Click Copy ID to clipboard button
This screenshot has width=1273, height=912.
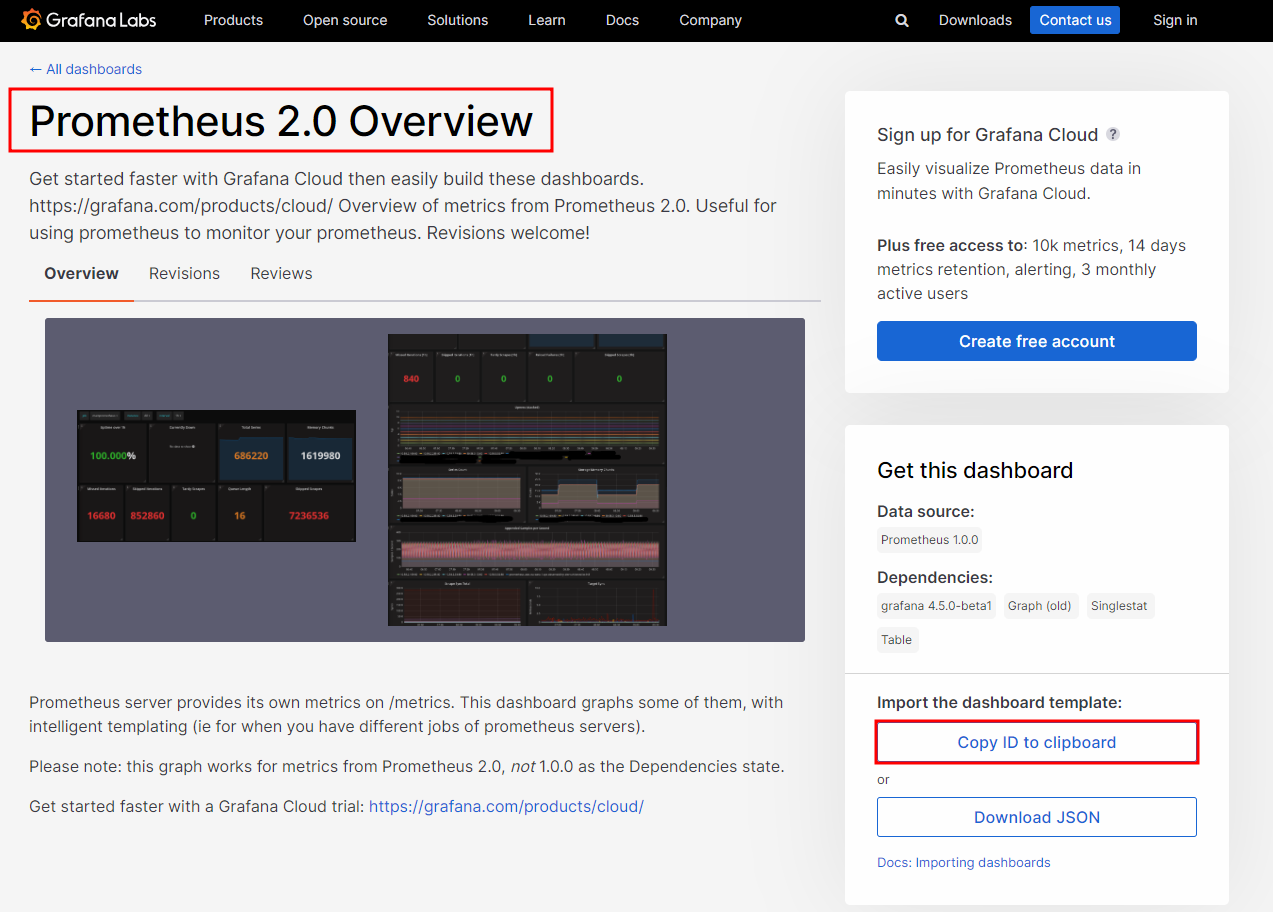click(1037, 742)
